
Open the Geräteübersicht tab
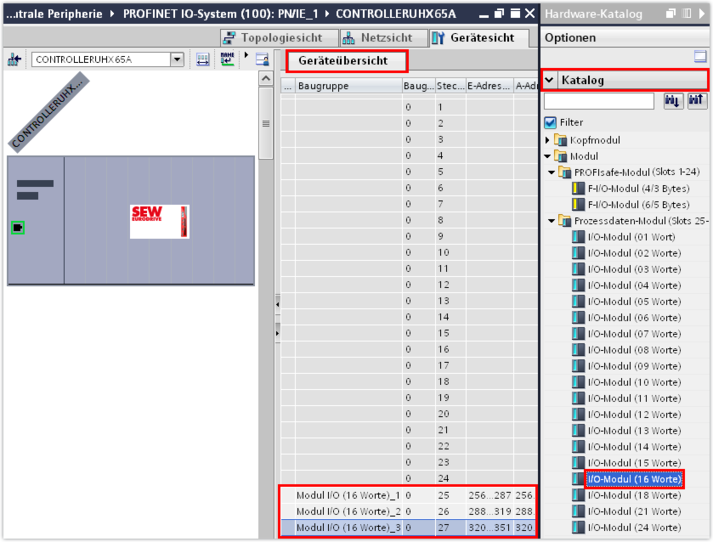point(347,61)
